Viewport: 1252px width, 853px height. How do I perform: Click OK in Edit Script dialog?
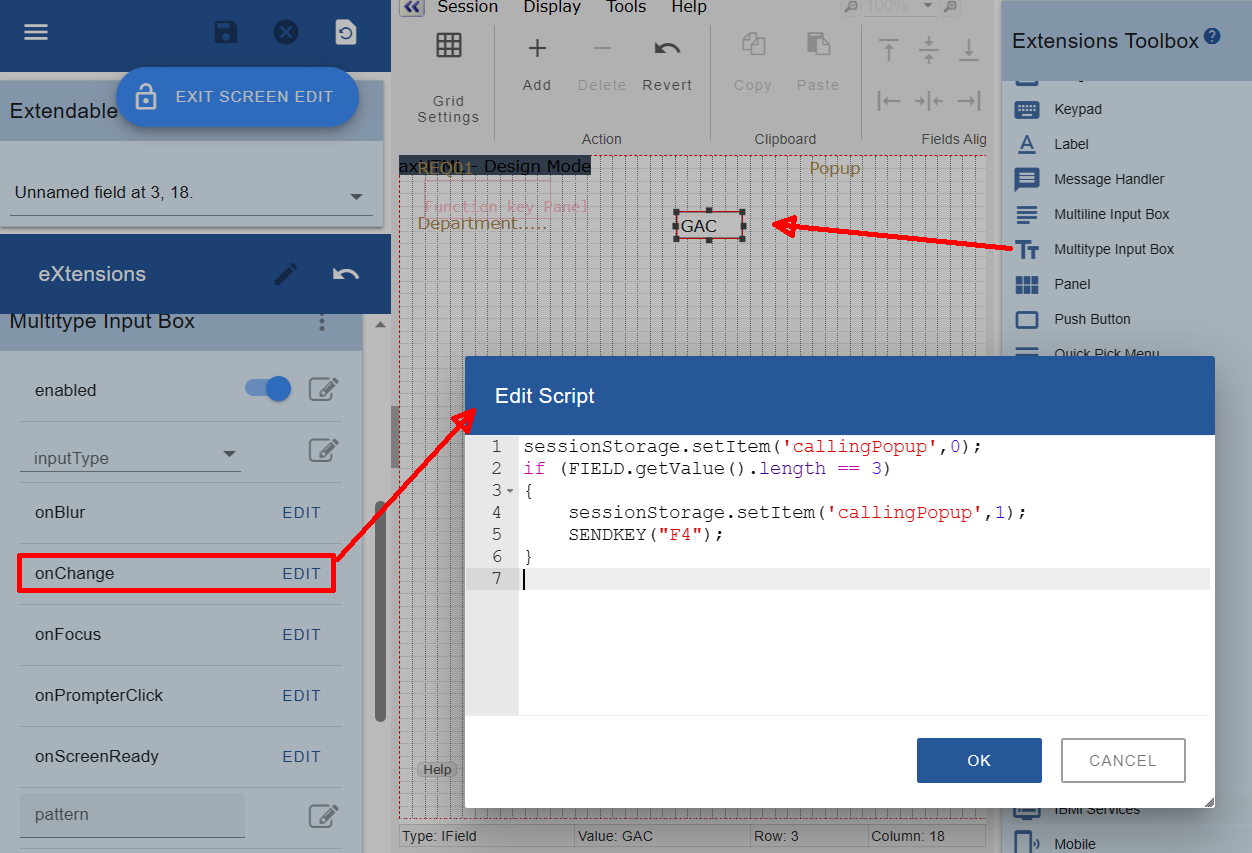[x=979, y=760]
